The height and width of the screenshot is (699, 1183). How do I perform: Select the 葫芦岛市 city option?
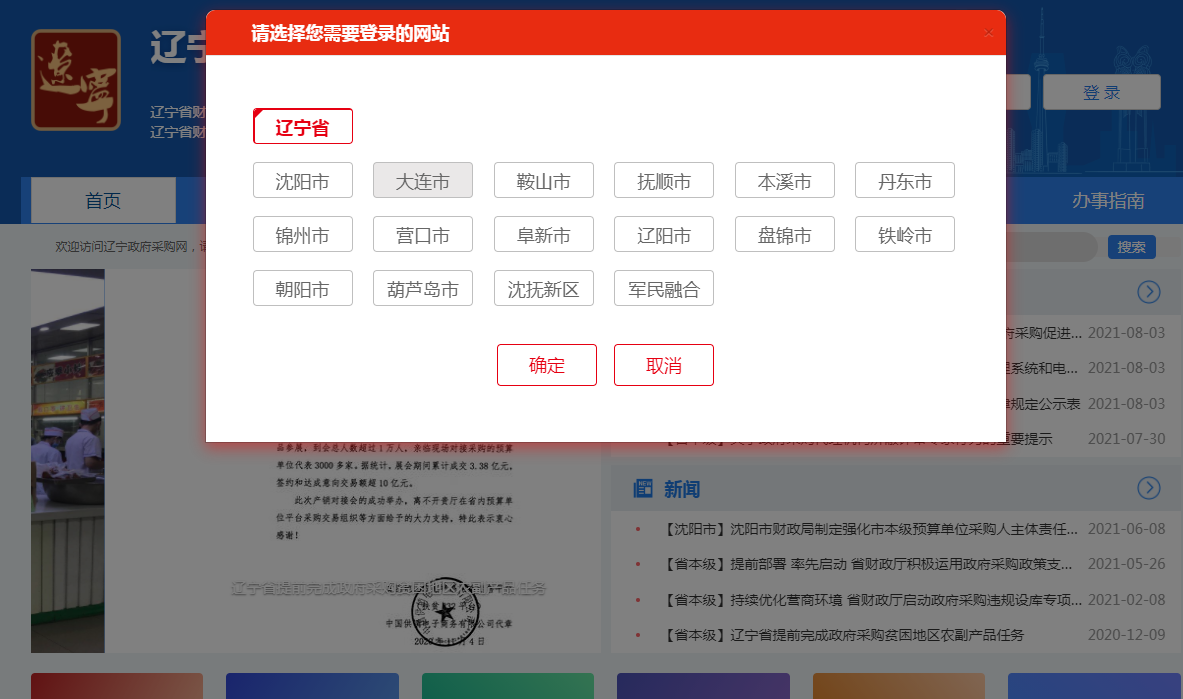tap(423, 287)
